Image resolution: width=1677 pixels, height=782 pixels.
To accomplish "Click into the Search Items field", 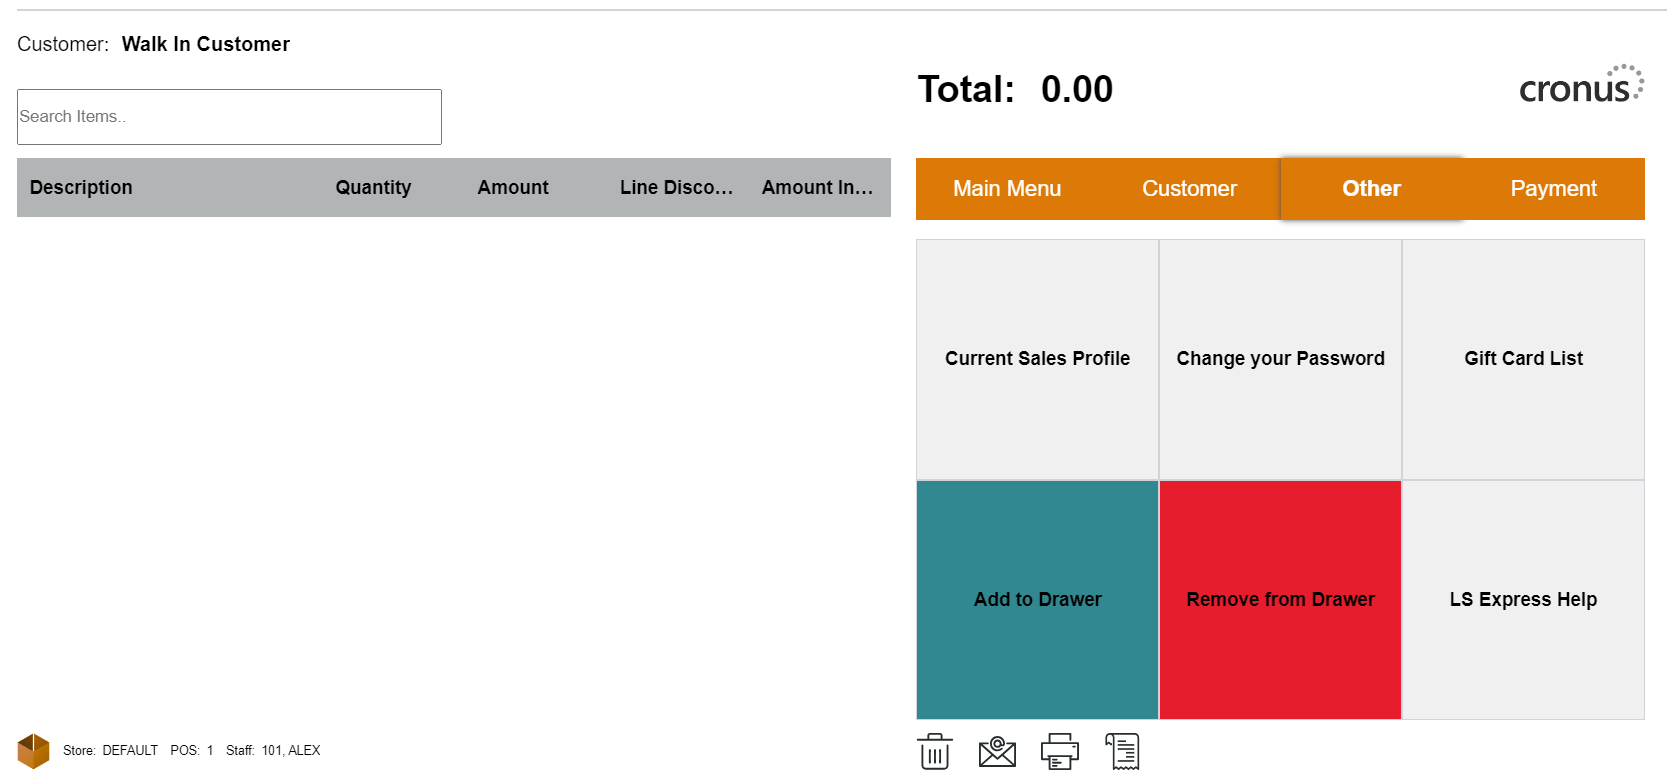I will pos(229,117).
